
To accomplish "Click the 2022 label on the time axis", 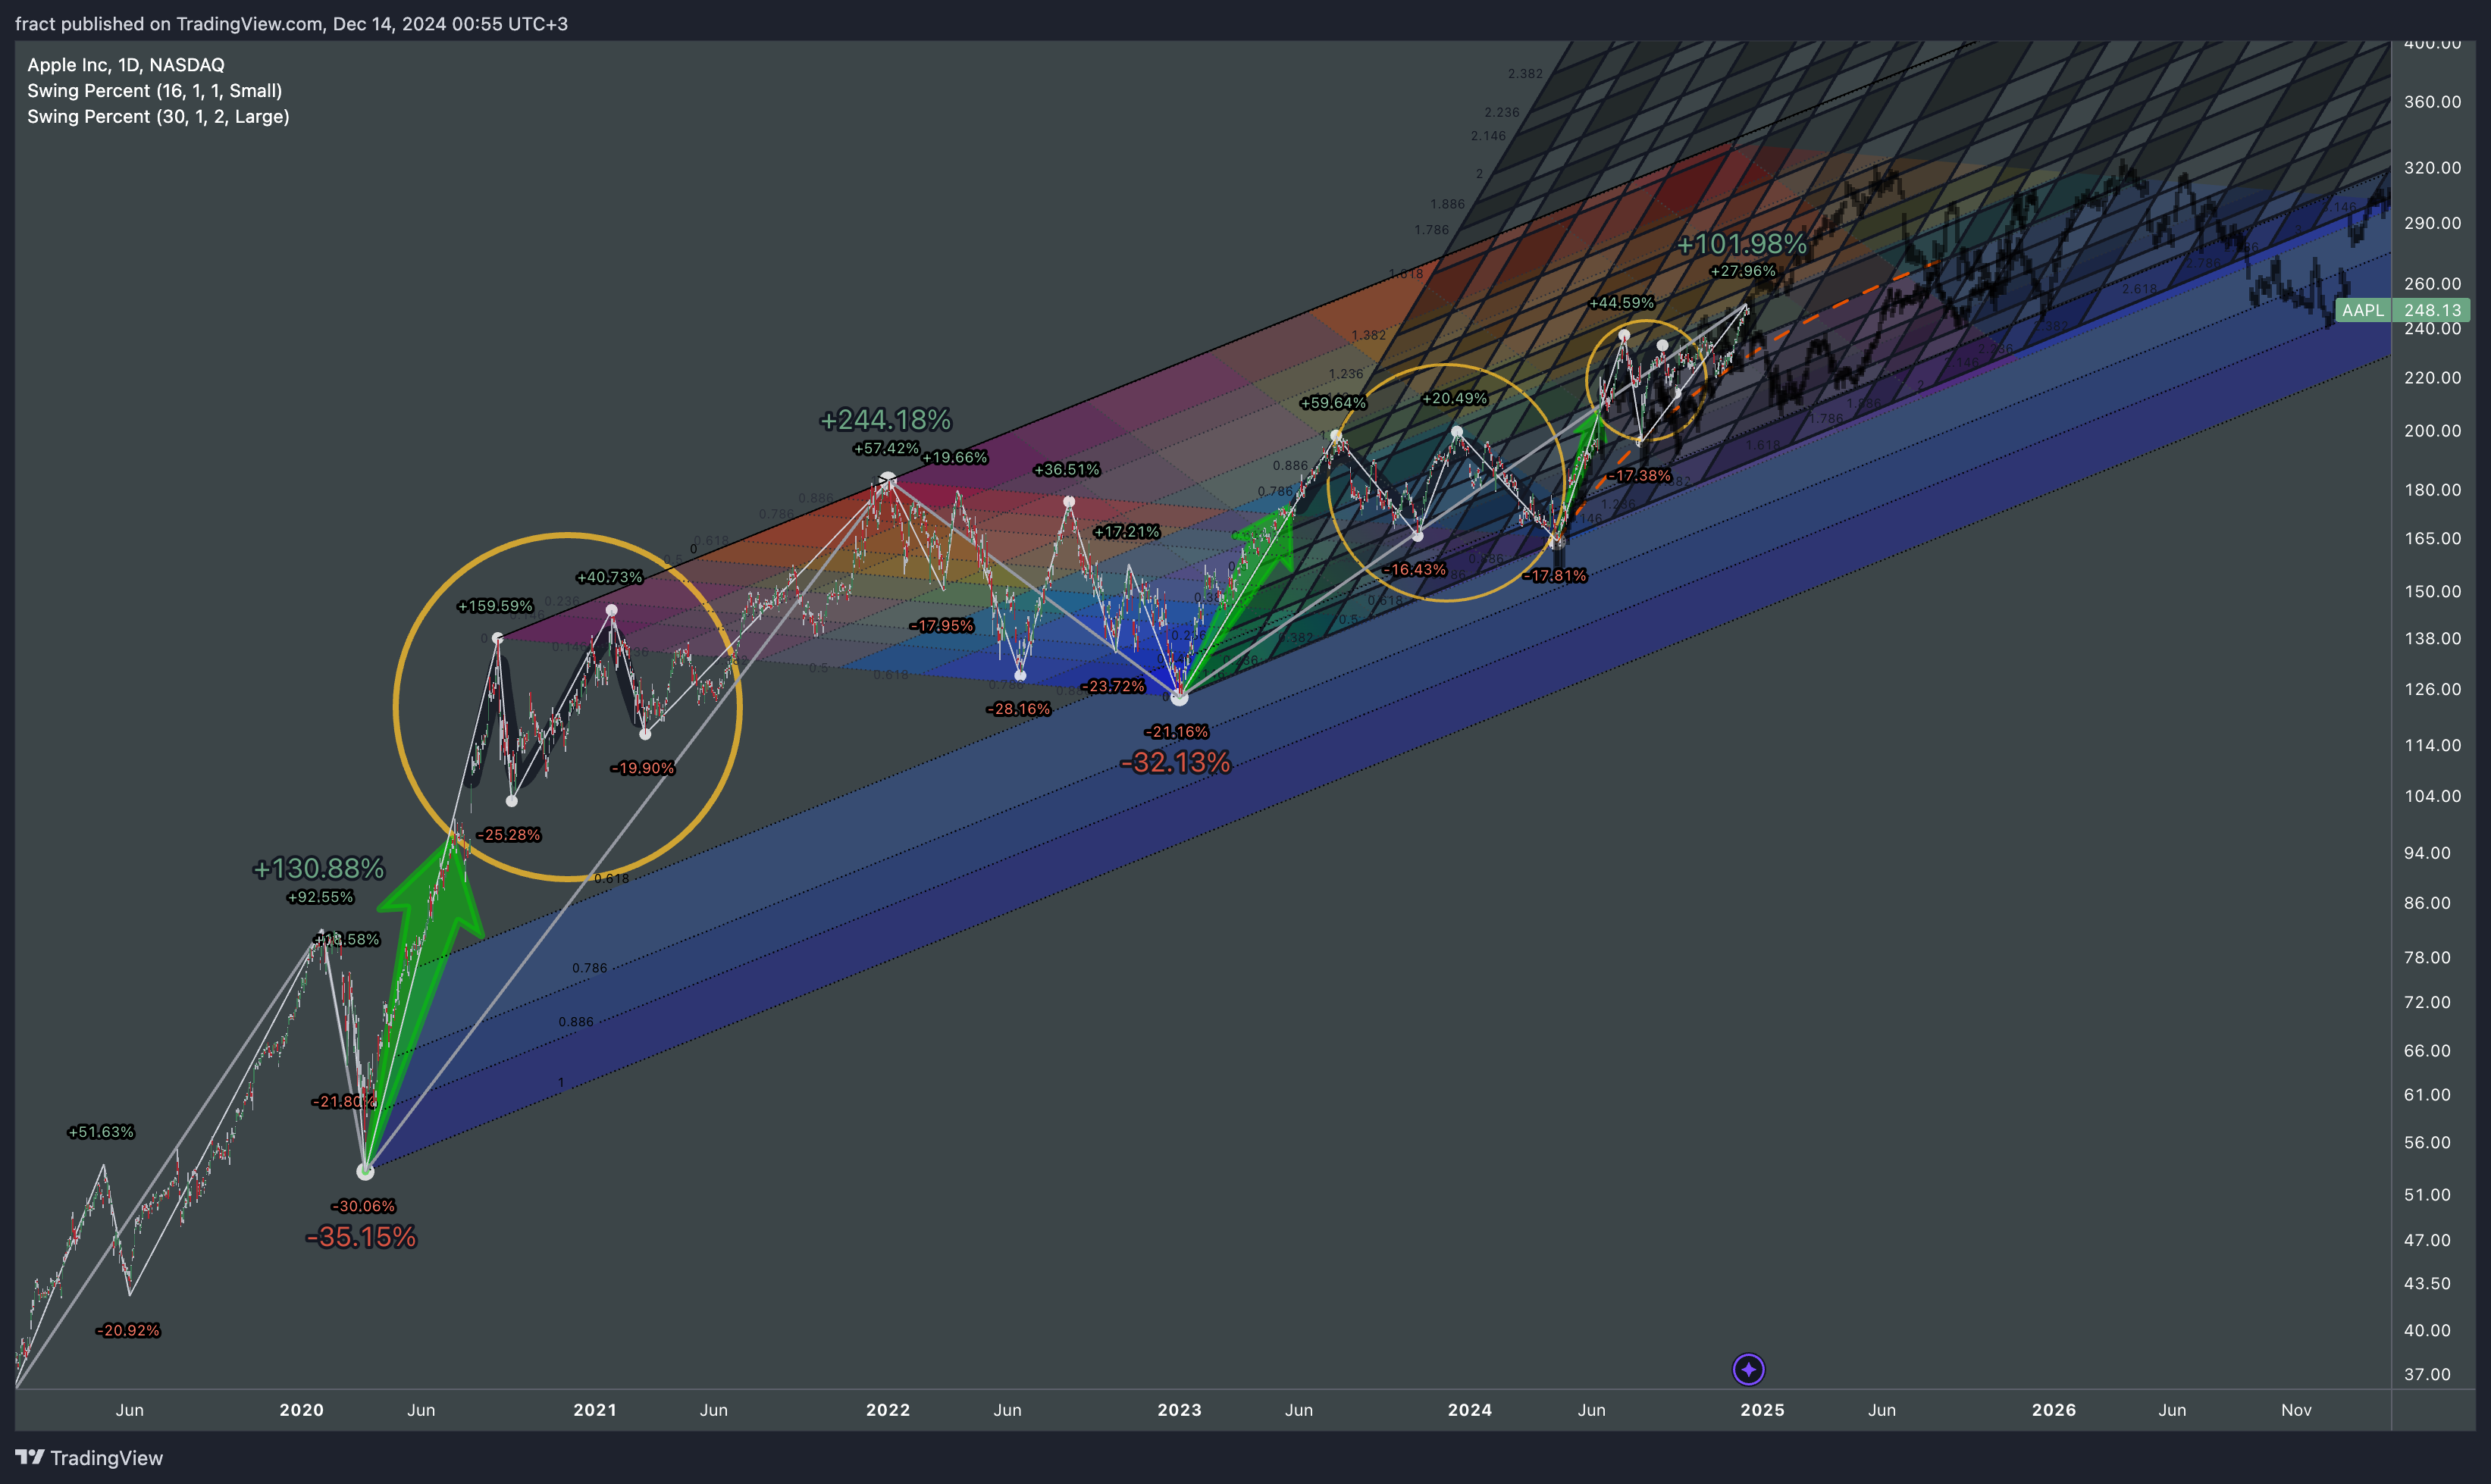I will tap(888, 1410).
